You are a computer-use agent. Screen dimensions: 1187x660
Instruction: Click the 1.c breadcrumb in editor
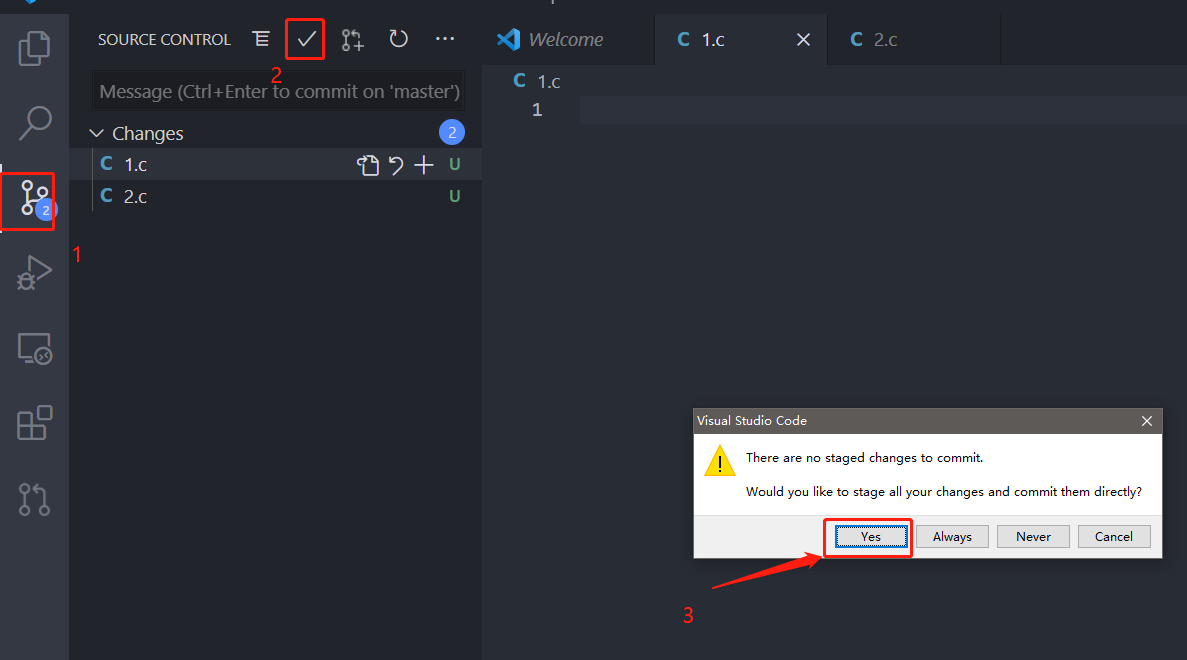tap(537, 81)
